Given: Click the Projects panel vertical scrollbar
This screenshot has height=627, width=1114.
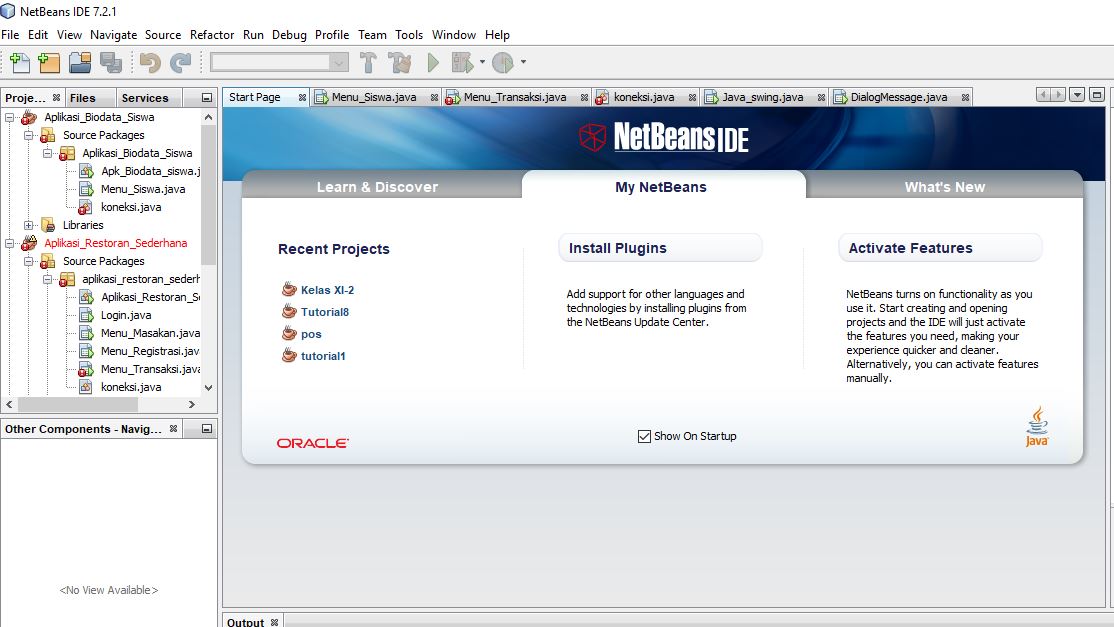Looking at the screenshot, I should (208, 195).
